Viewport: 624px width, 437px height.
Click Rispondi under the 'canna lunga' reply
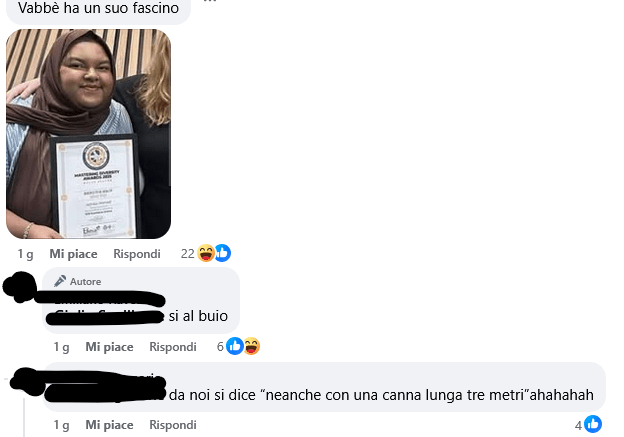click(173, 425)
